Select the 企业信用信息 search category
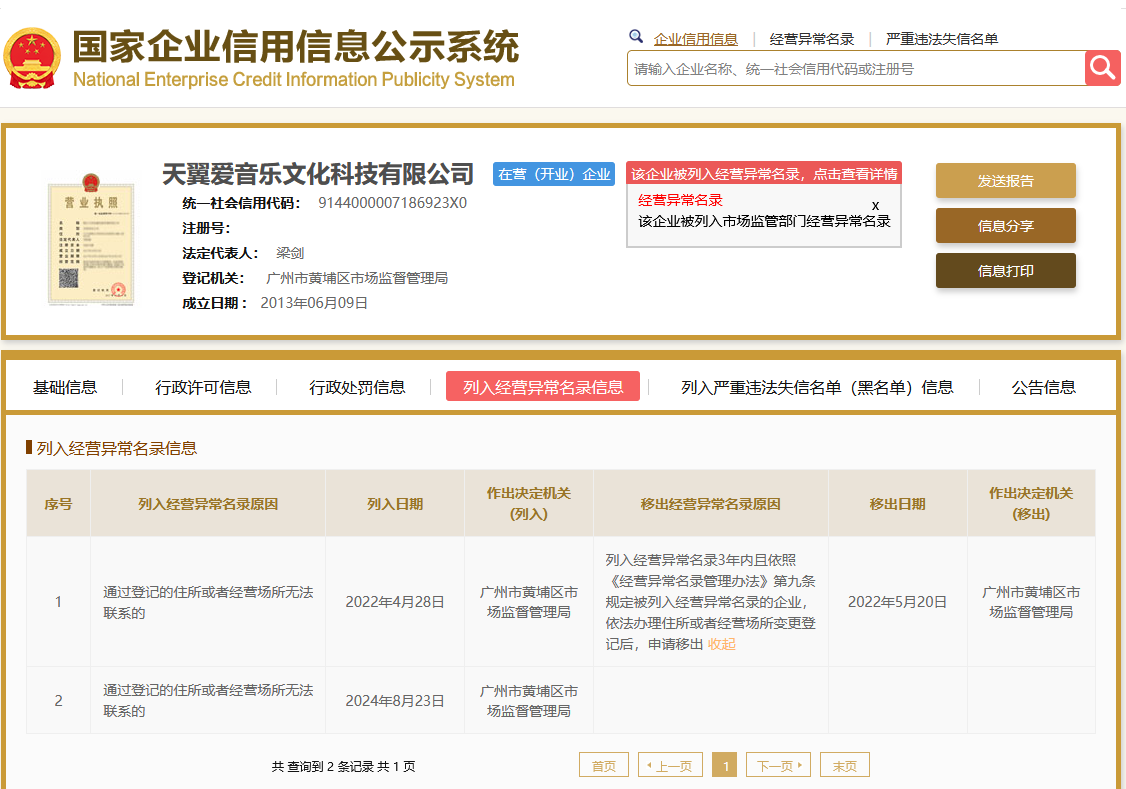Viewport: 1126px width, 789px height. click(x=695, y=39)
